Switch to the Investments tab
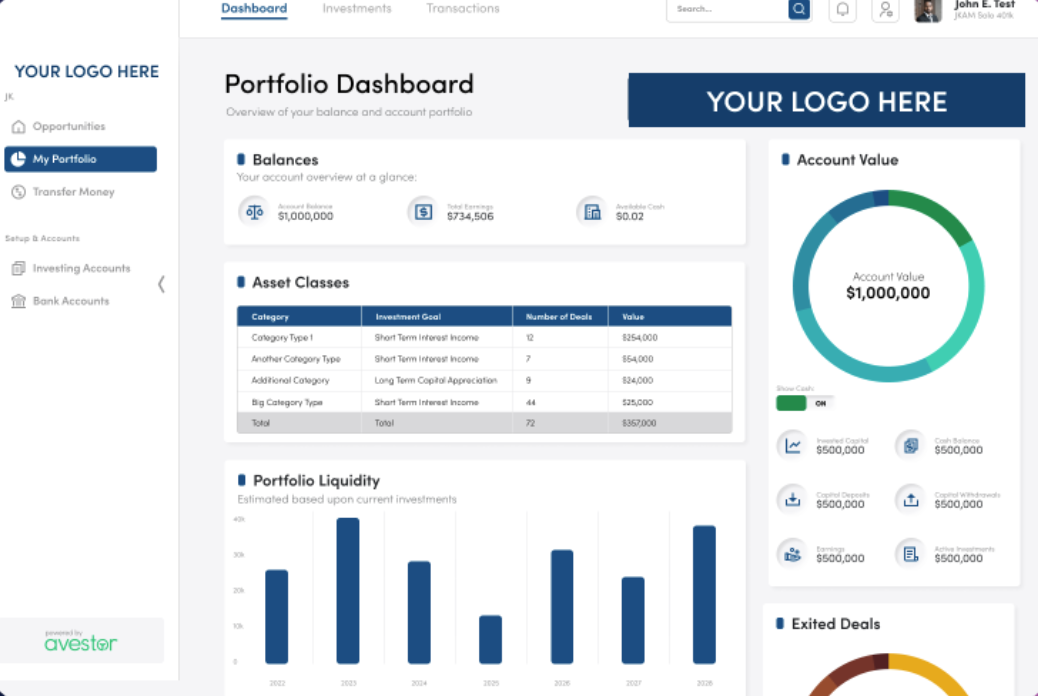Viewport: 1038px width, 696px height. [x=357, y=8]
